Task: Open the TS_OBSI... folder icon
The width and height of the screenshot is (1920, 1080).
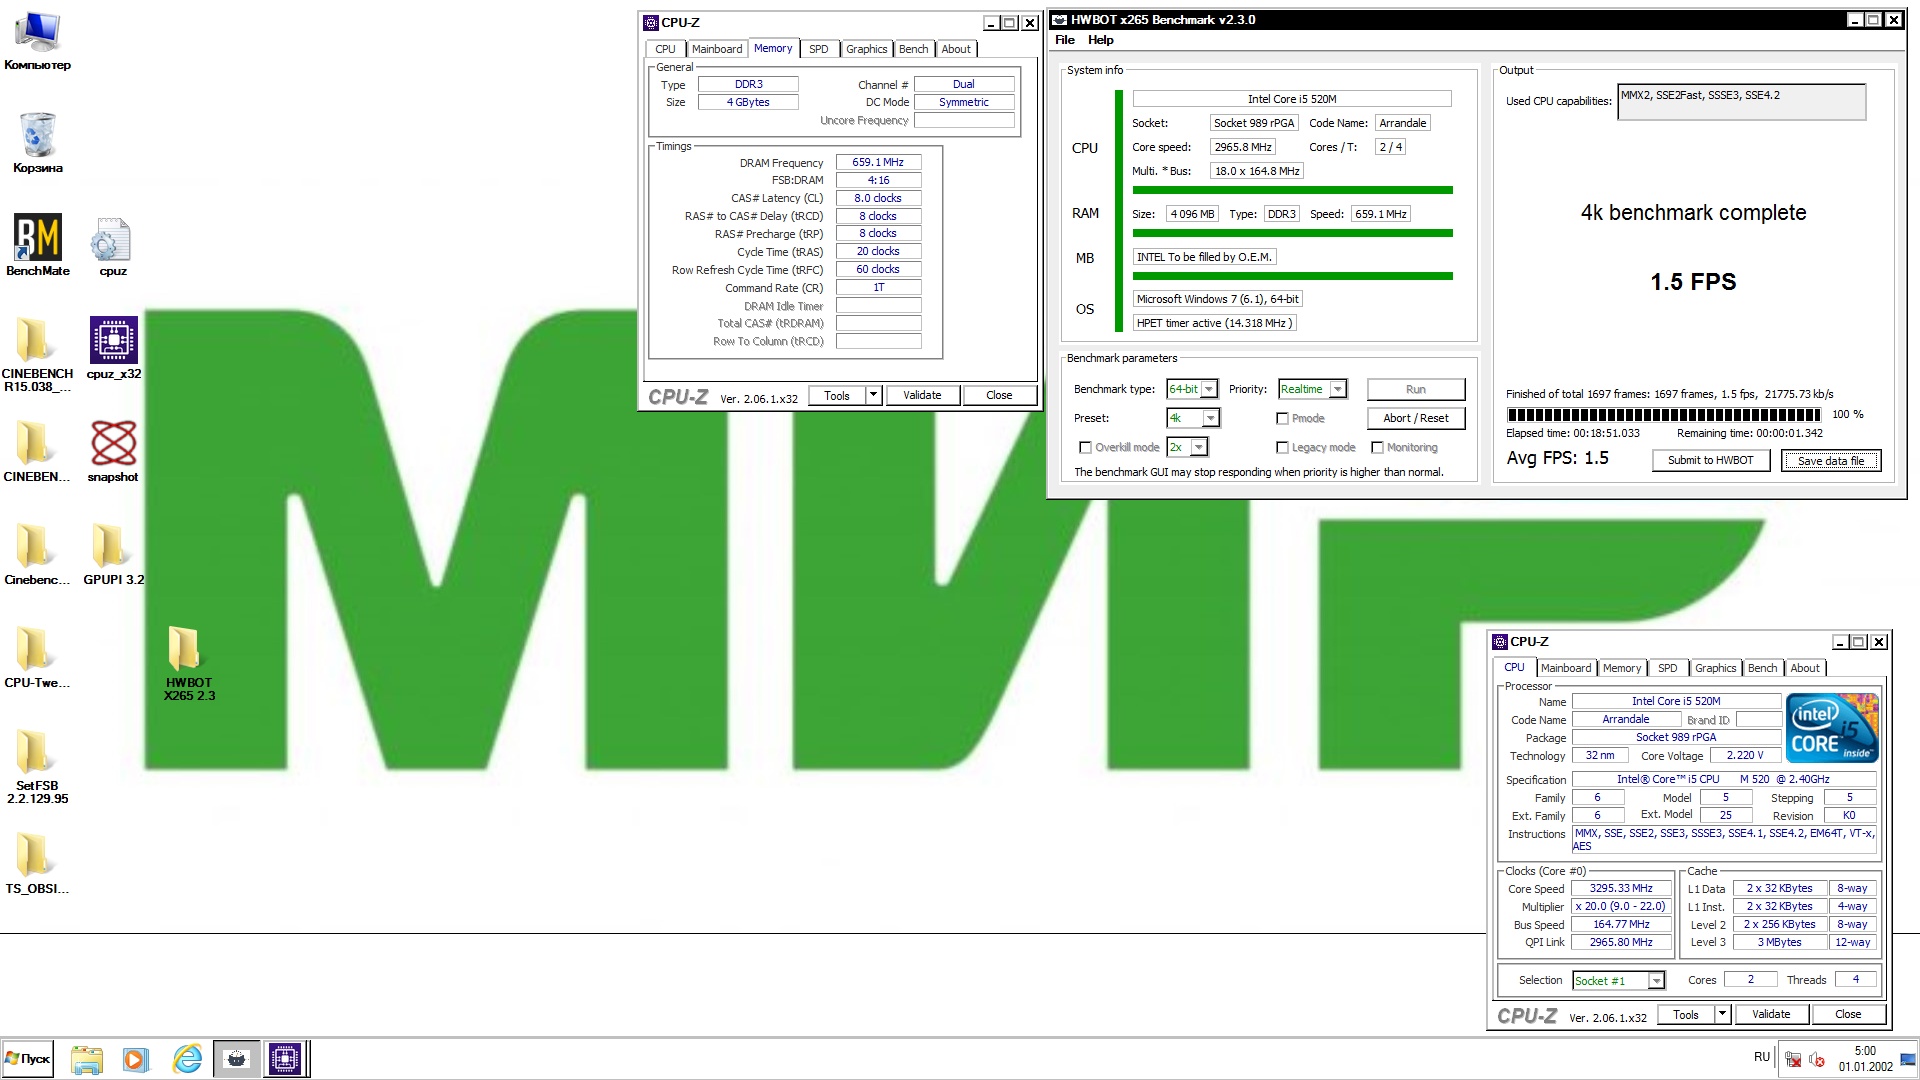Action: tap(37, 863)
